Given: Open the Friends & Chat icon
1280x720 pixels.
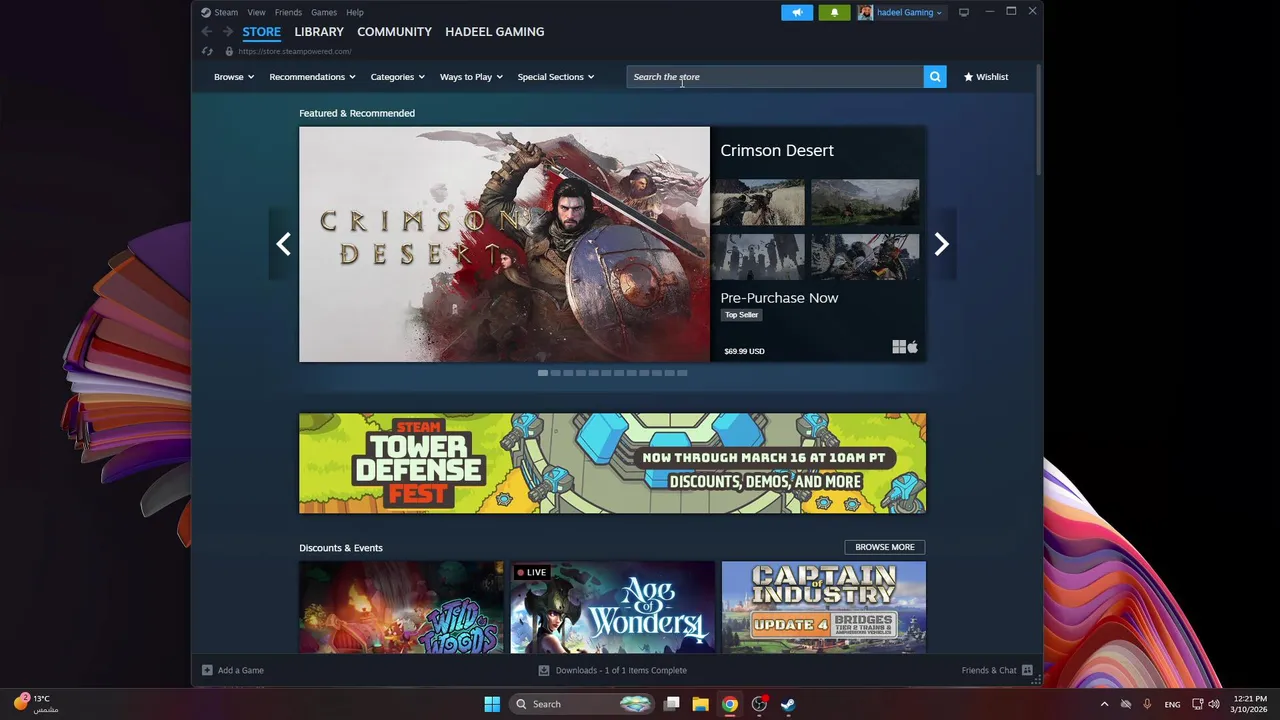Looking at the screenshot, I should 1027,670.
